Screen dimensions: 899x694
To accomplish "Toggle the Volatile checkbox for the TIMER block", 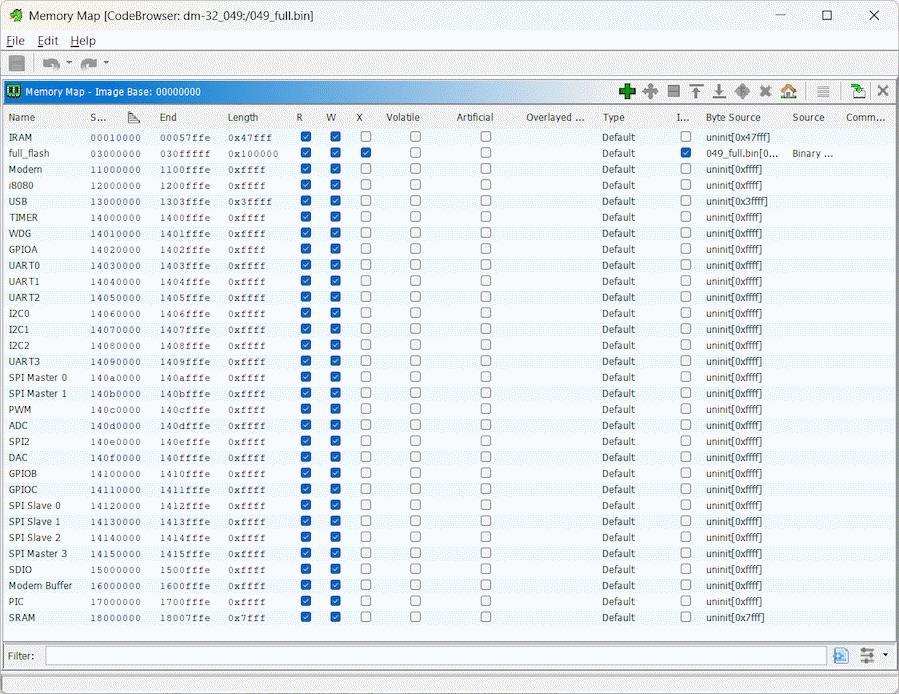I will (415, 217).
